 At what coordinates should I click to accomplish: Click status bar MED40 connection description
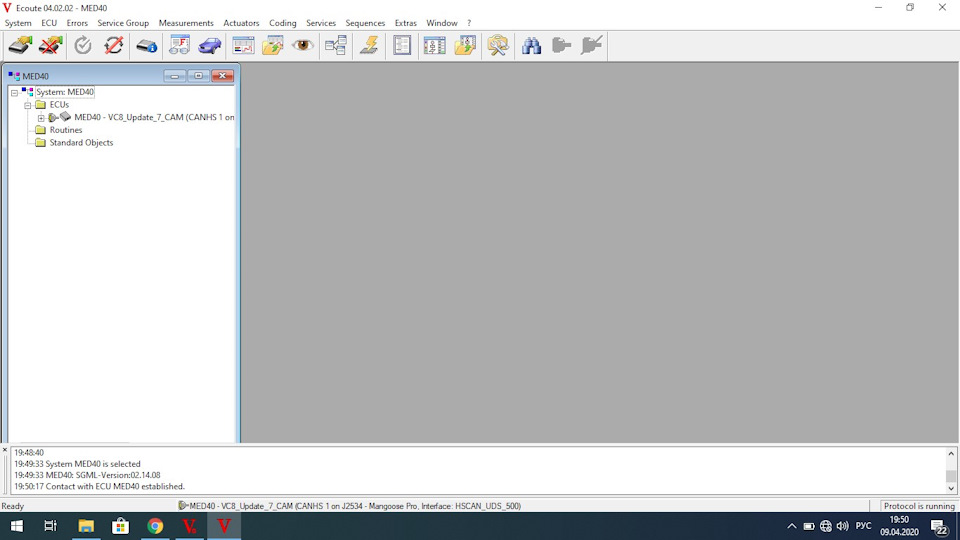tap(350, 506)
